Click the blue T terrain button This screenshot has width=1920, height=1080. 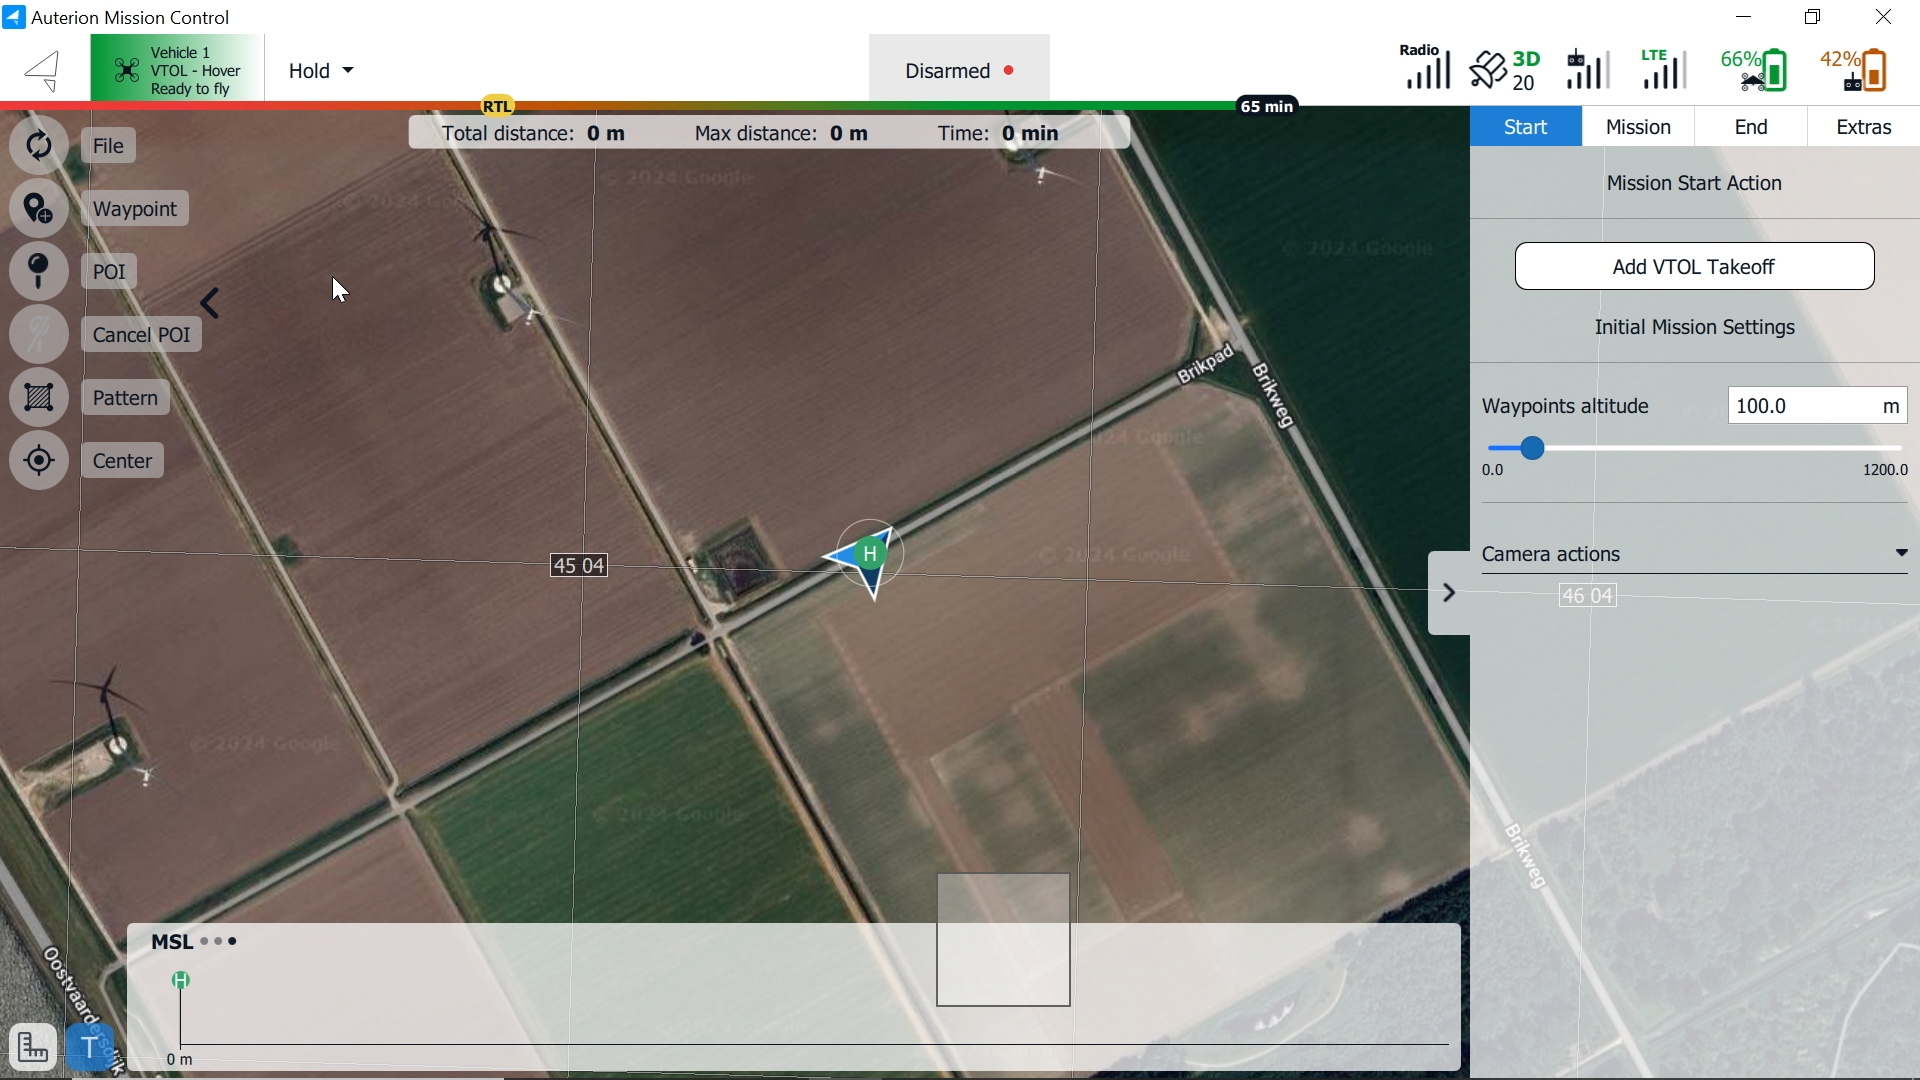pos(90,1047)
